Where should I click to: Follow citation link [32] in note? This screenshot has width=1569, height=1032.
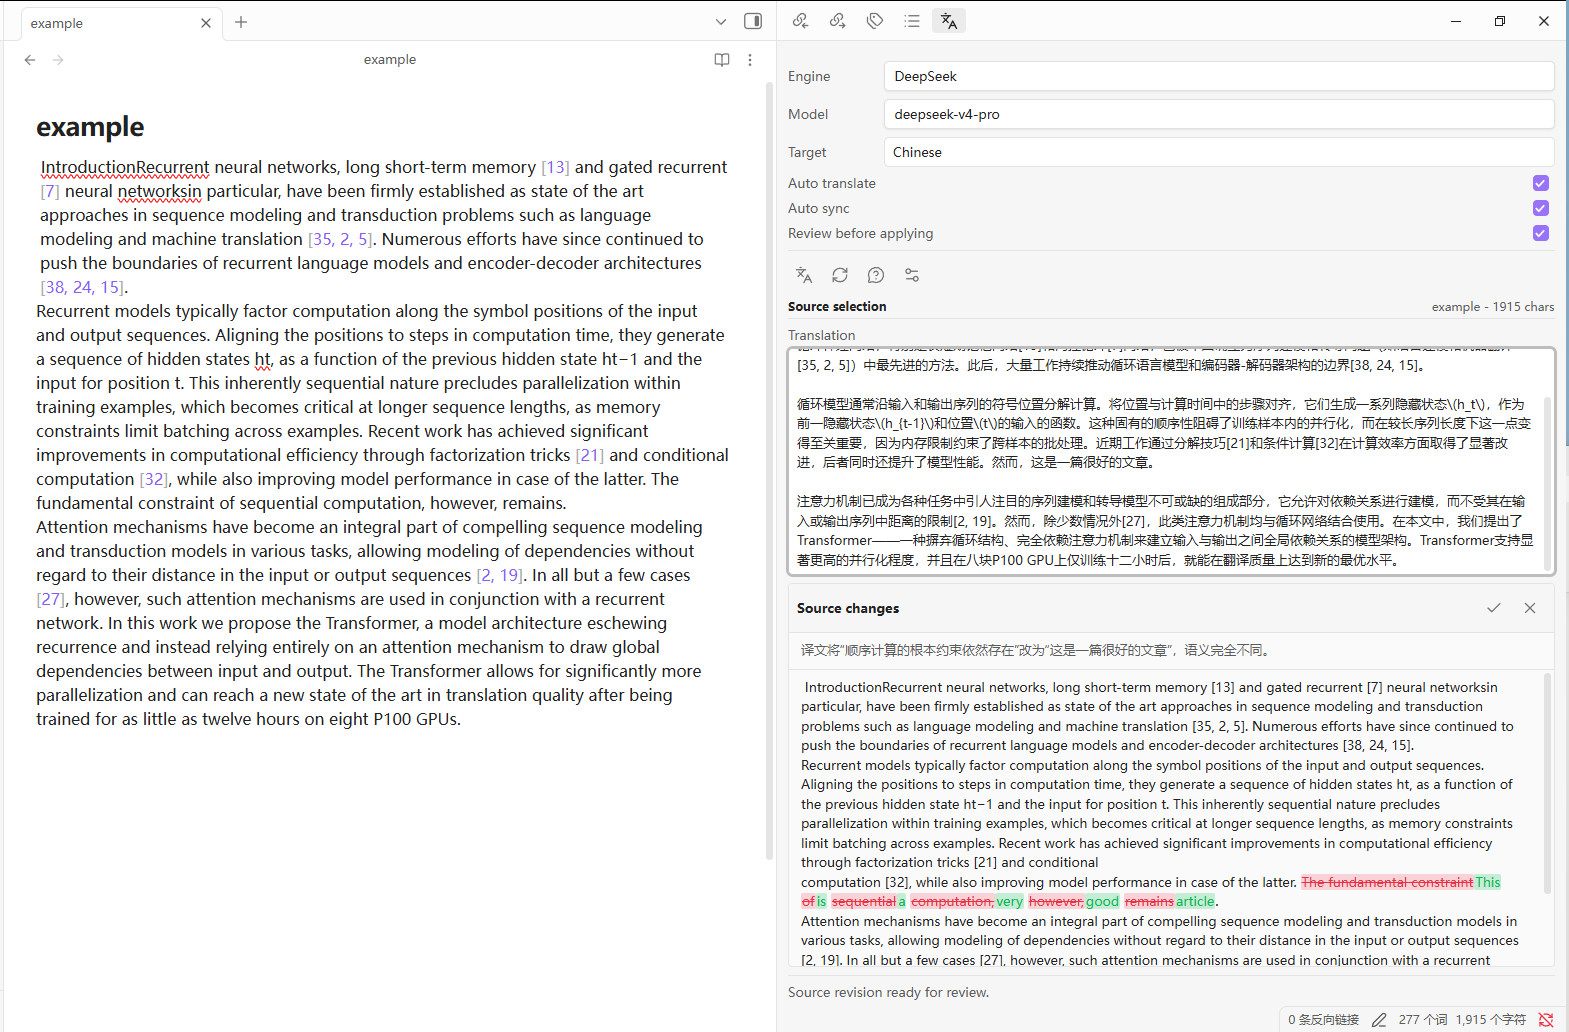(153, 479)
